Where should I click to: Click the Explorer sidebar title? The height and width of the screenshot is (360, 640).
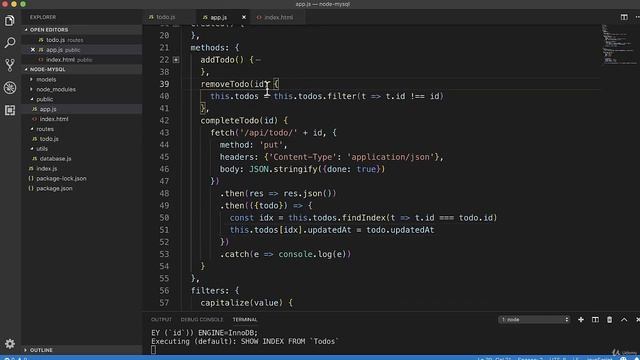[x=43, y=17]
